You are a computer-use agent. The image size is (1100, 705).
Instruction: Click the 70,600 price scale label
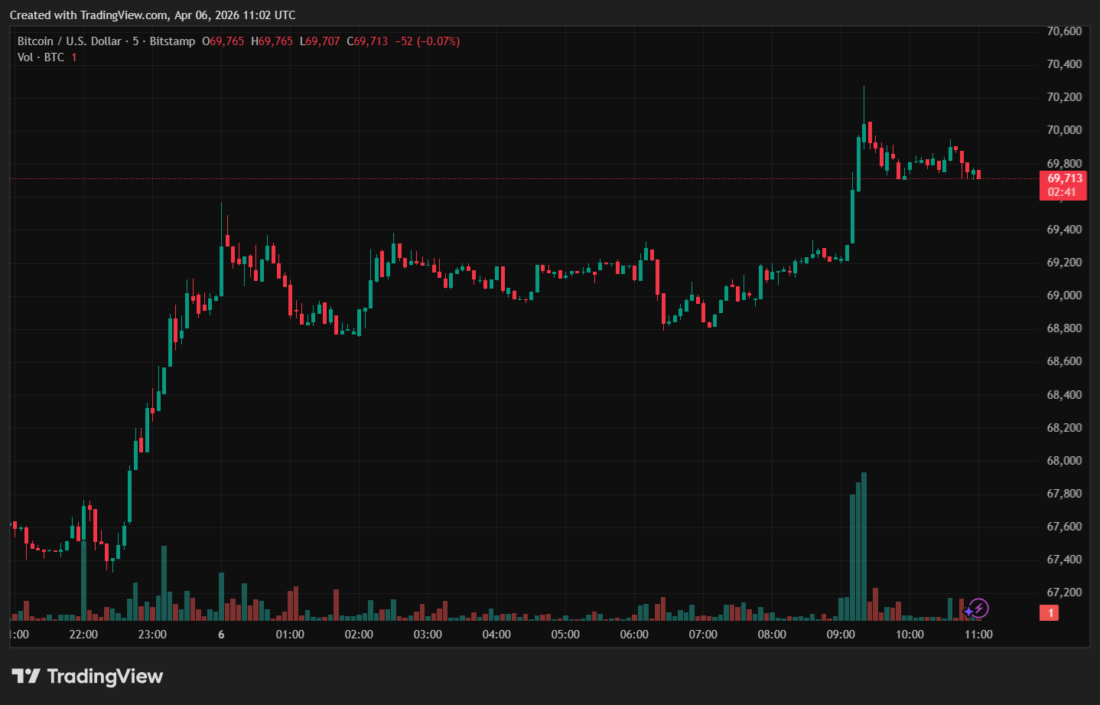click(x=1063, y=30)
